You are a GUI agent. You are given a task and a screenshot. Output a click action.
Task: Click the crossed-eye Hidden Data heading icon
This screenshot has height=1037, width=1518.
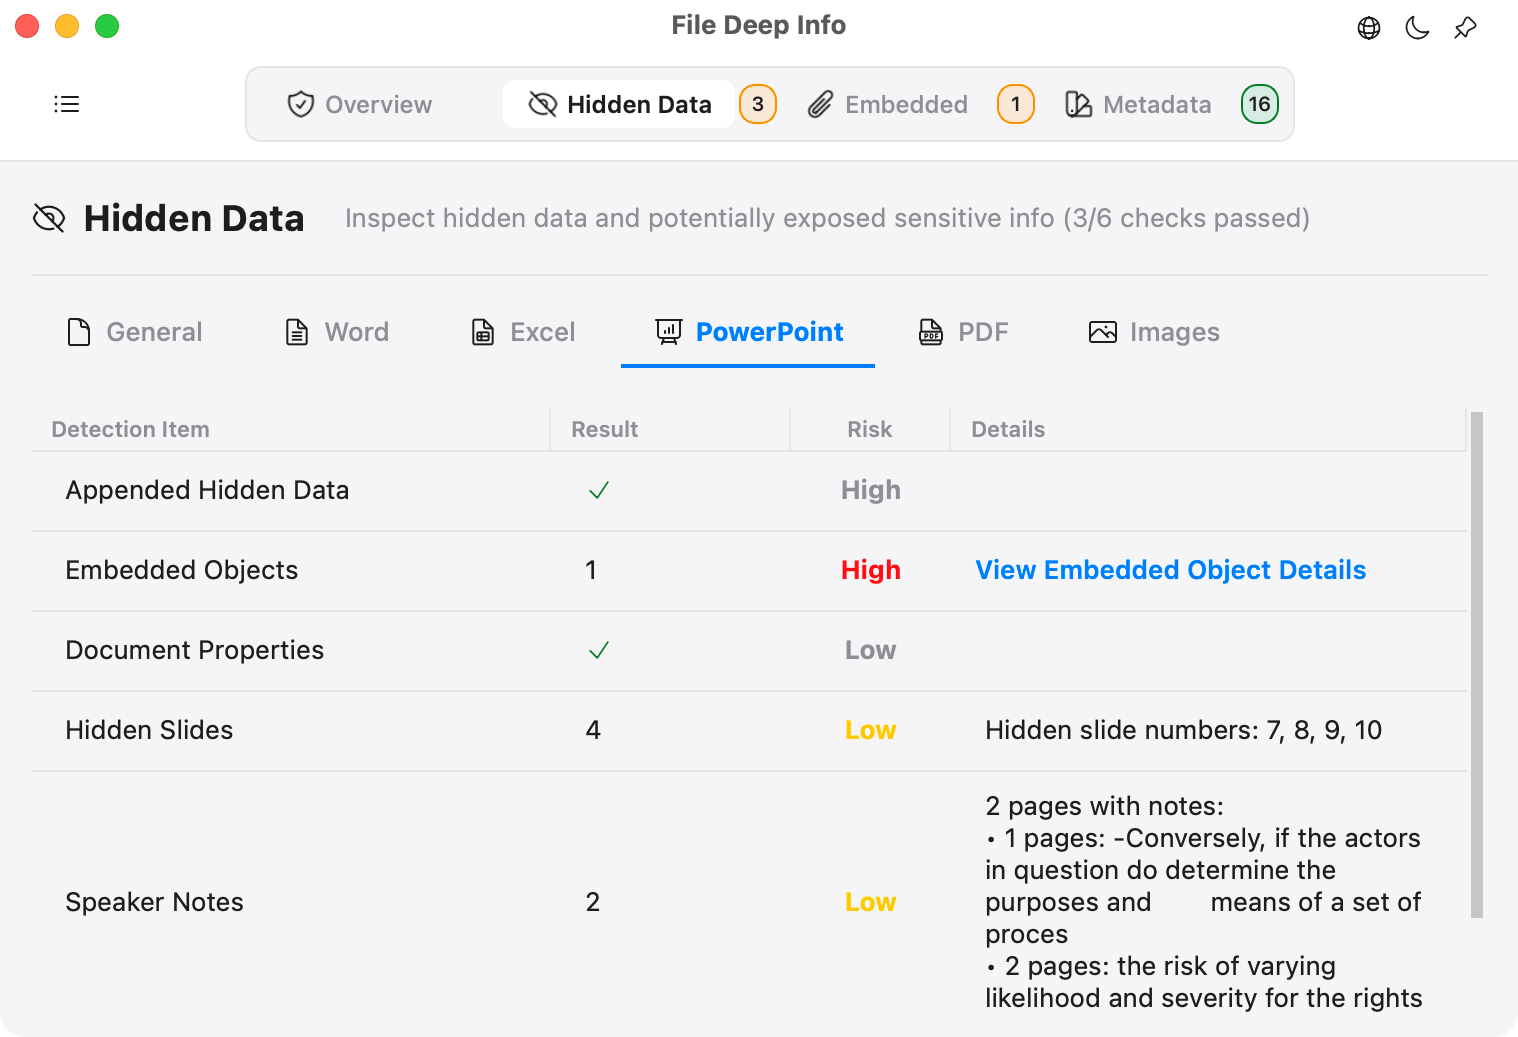click(x=49, y=218)
